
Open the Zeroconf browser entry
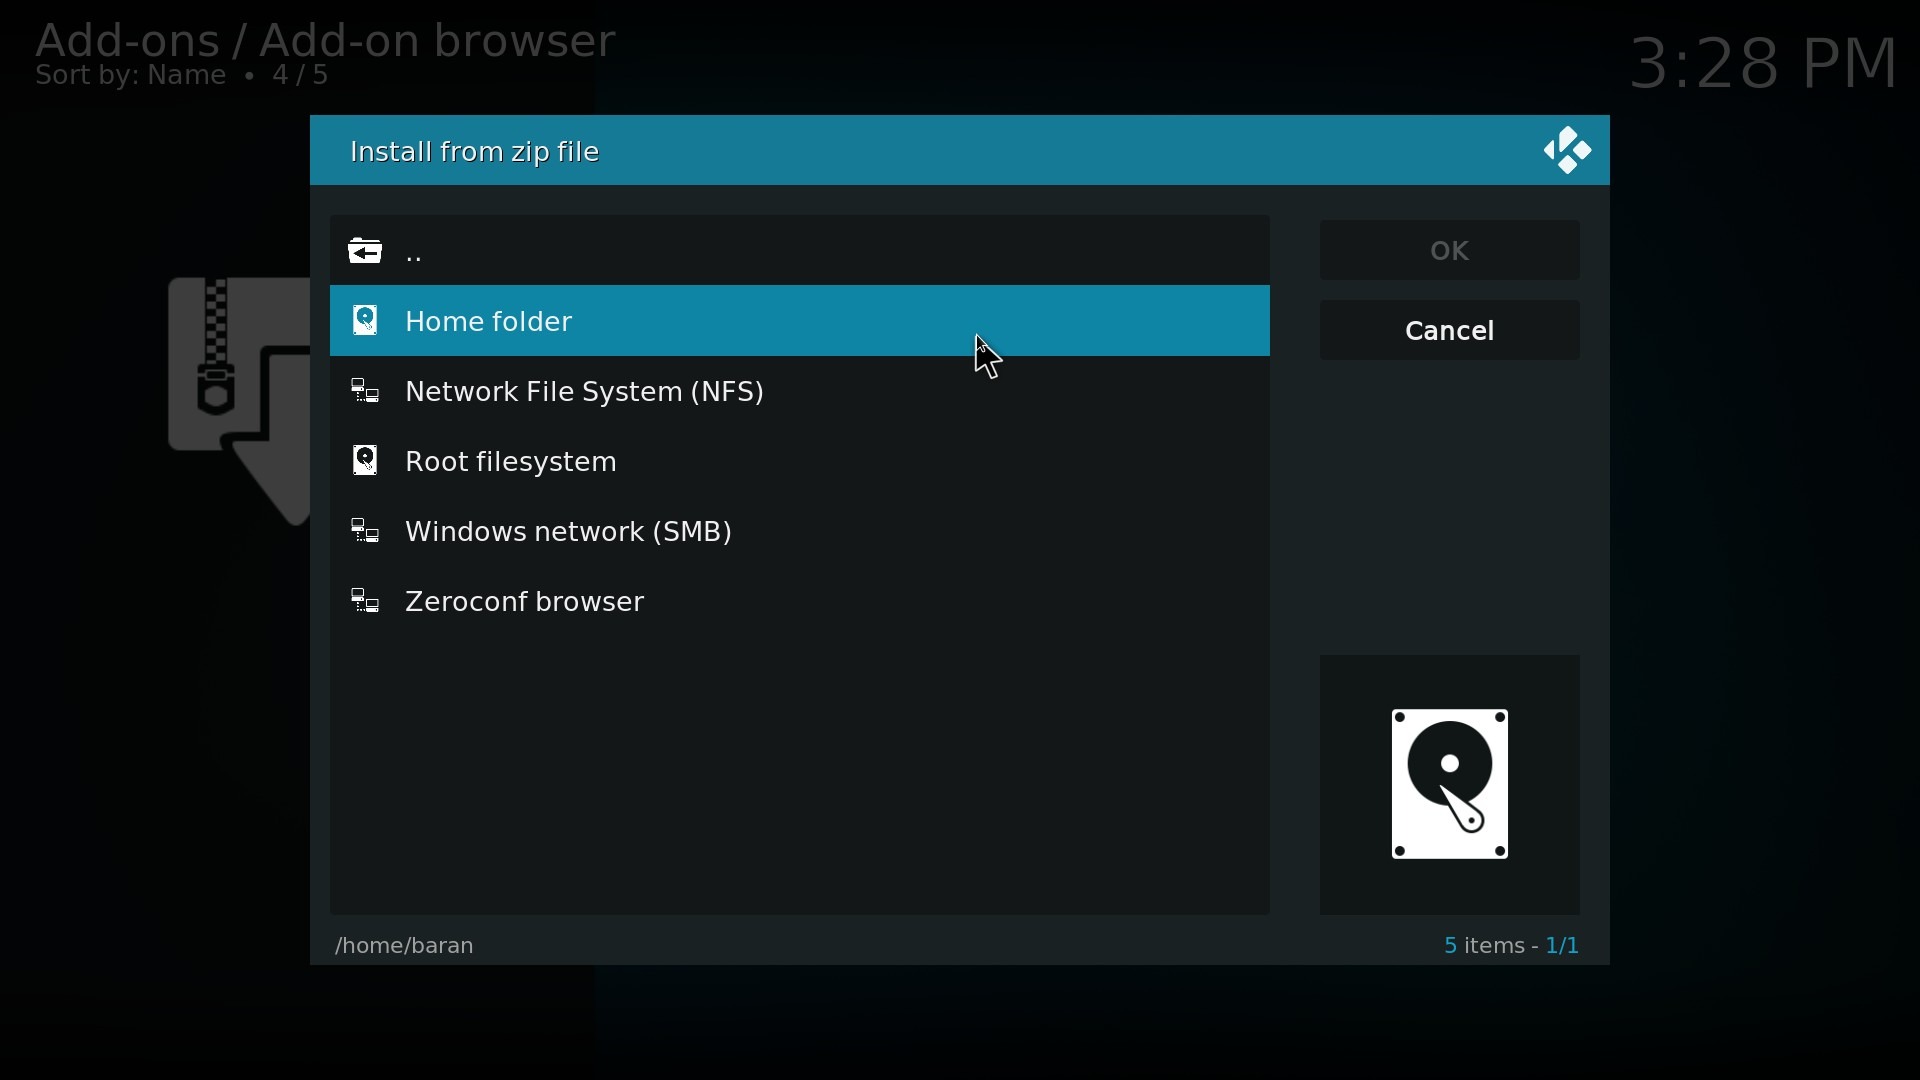[x=525, y=603]
